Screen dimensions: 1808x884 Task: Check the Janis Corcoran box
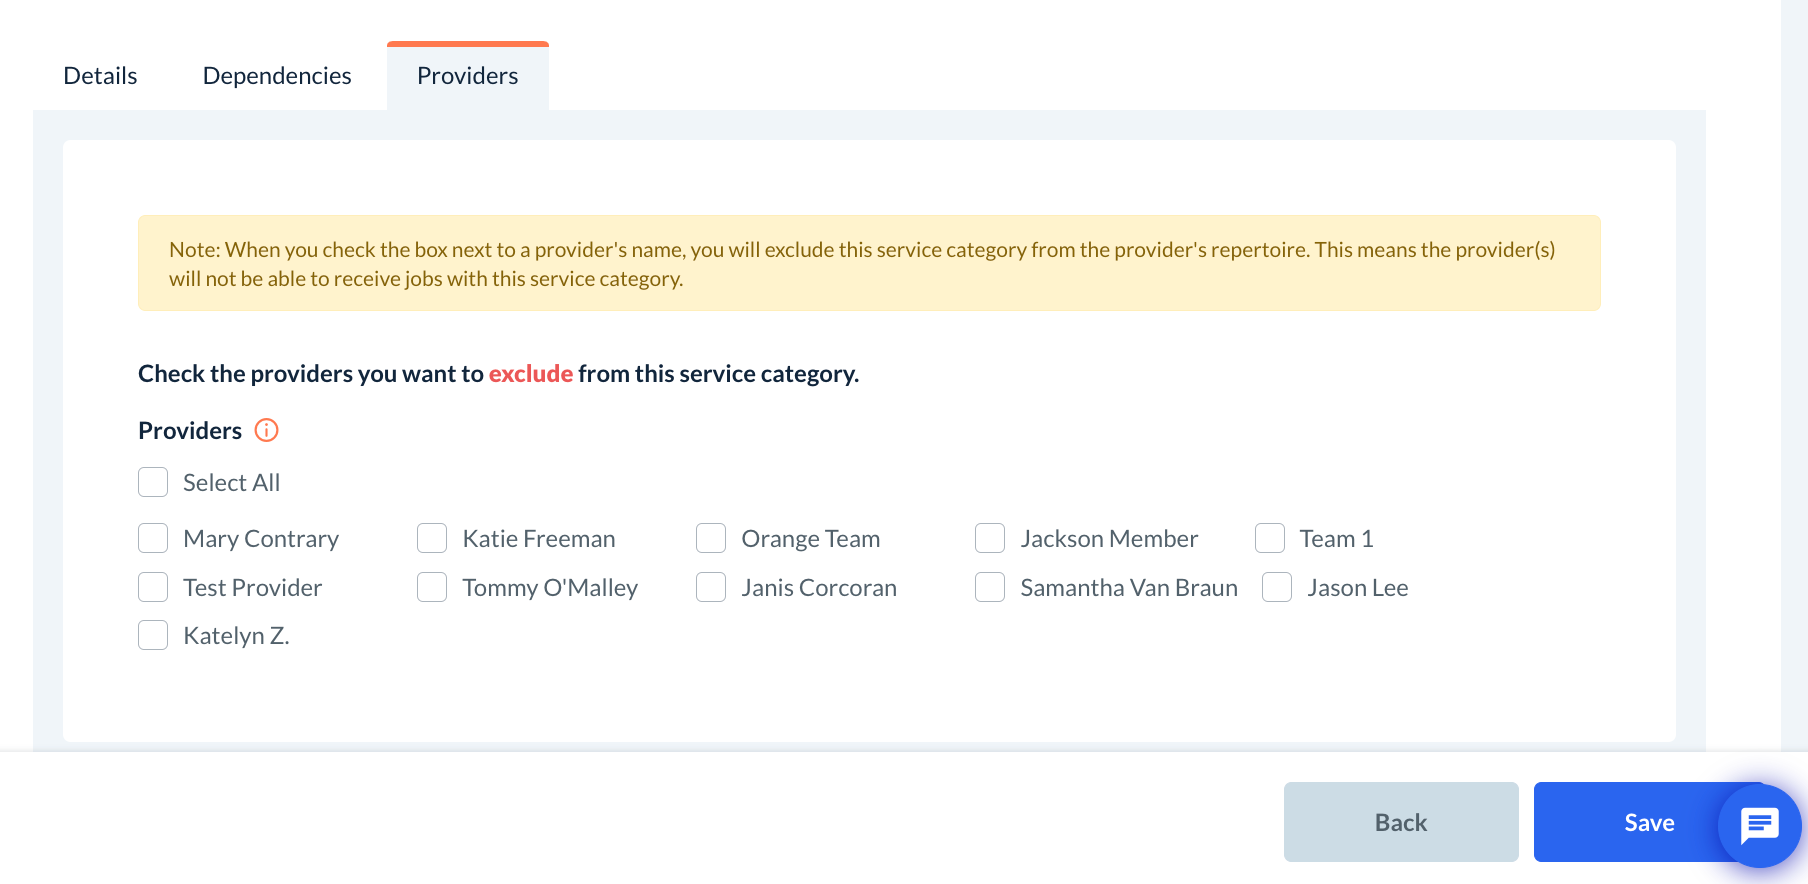coord(711,587)
